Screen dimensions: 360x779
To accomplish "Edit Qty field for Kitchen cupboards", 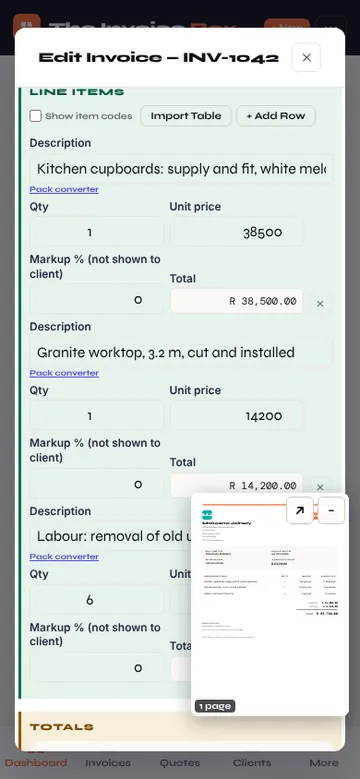I will tap(96, 232).
